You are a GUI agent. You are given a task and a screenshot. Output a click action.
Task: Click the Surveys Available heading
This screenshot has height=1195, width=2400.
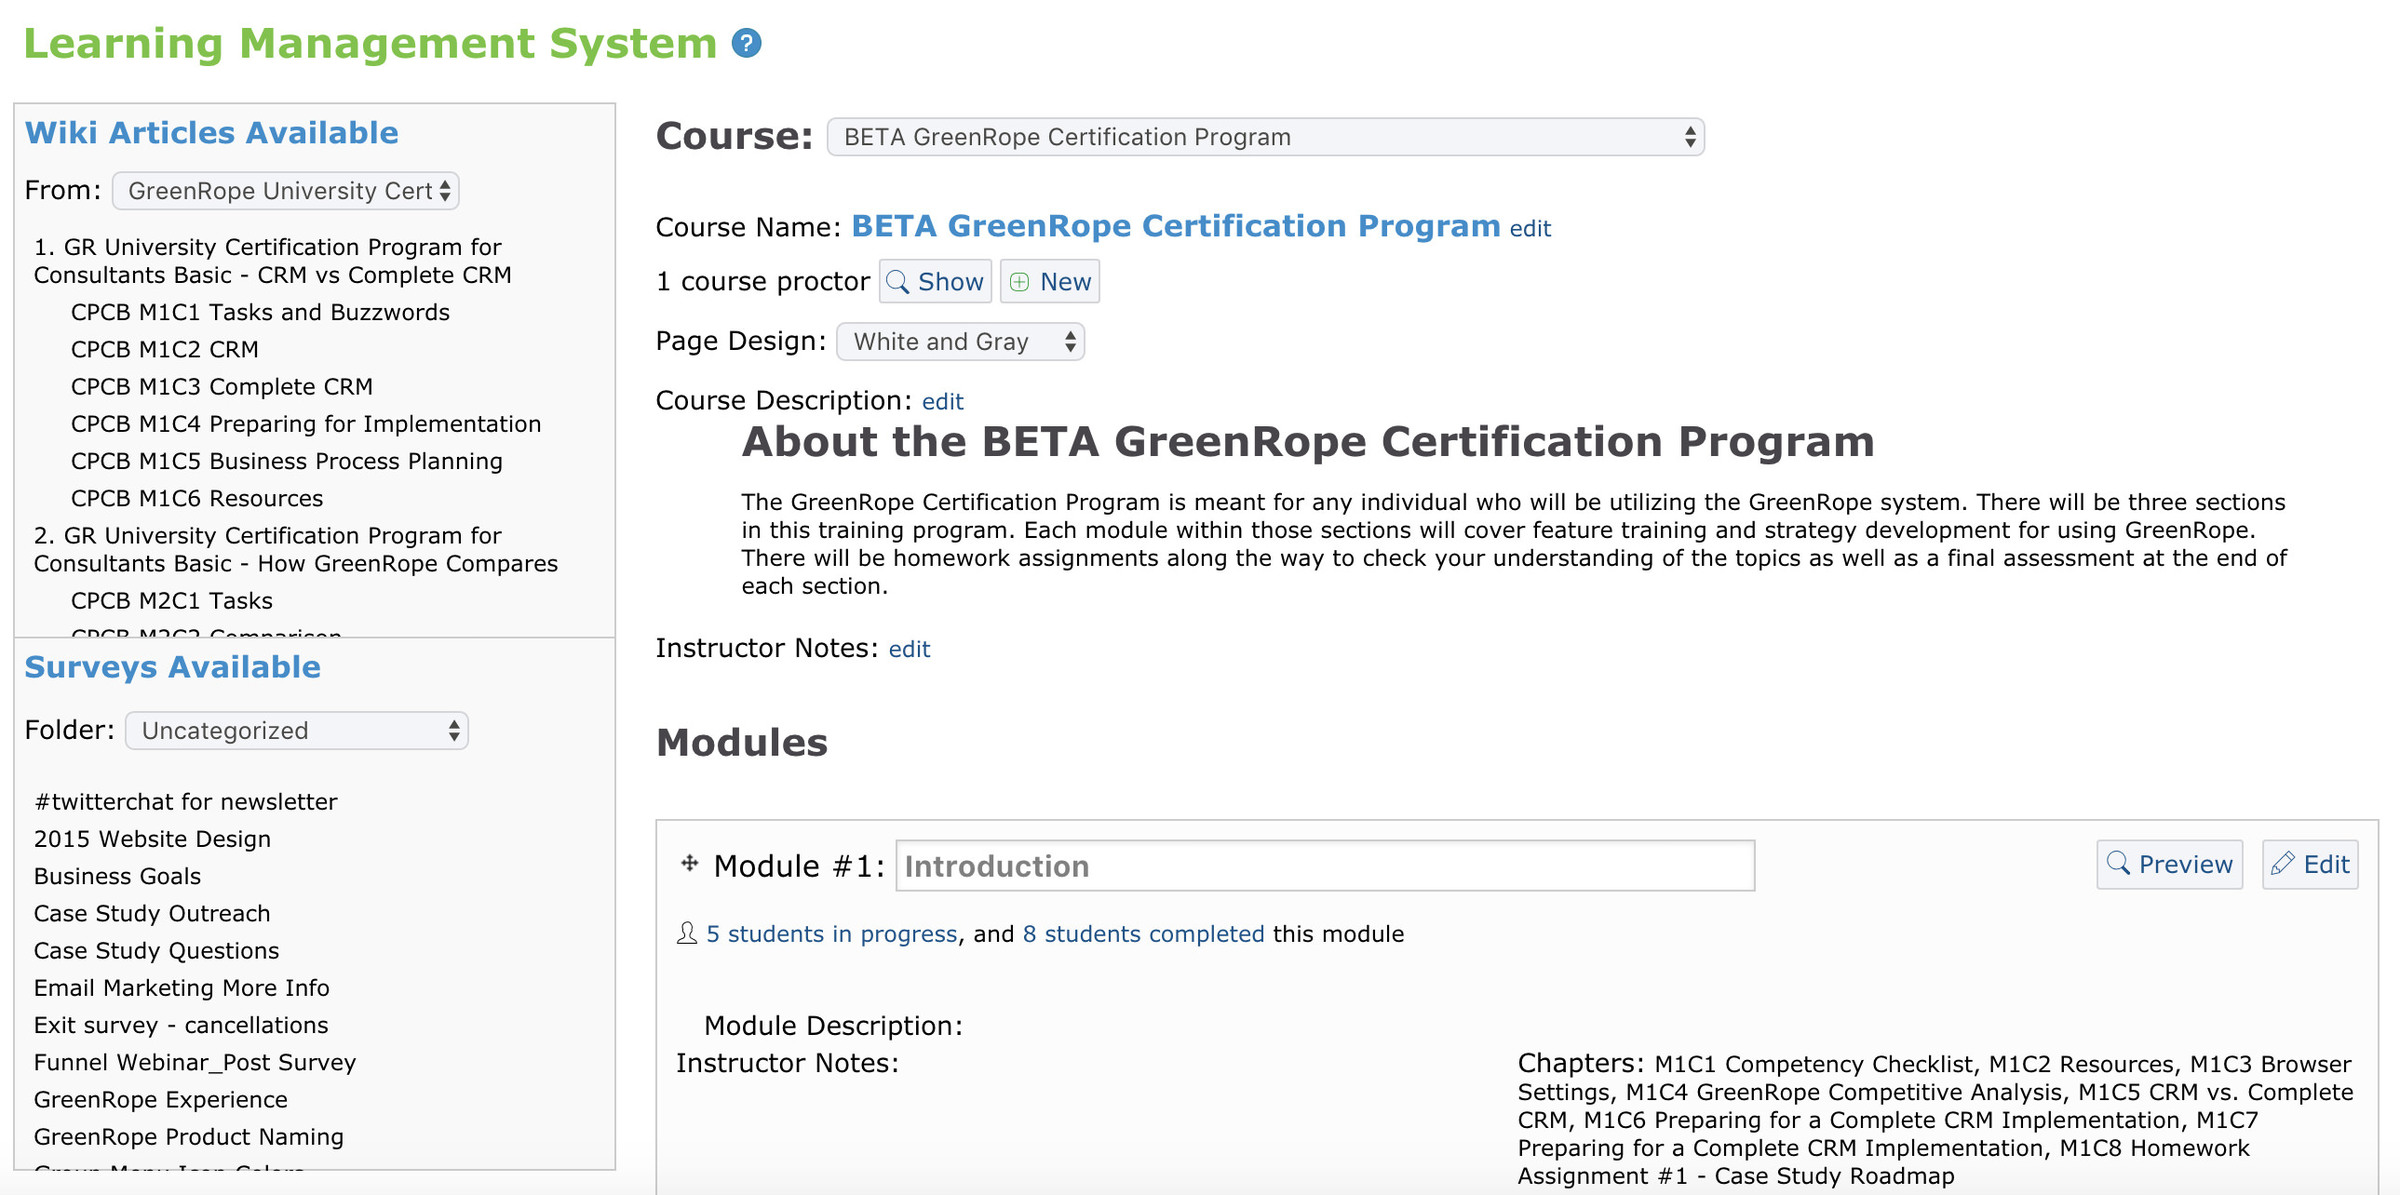point(172,667)
